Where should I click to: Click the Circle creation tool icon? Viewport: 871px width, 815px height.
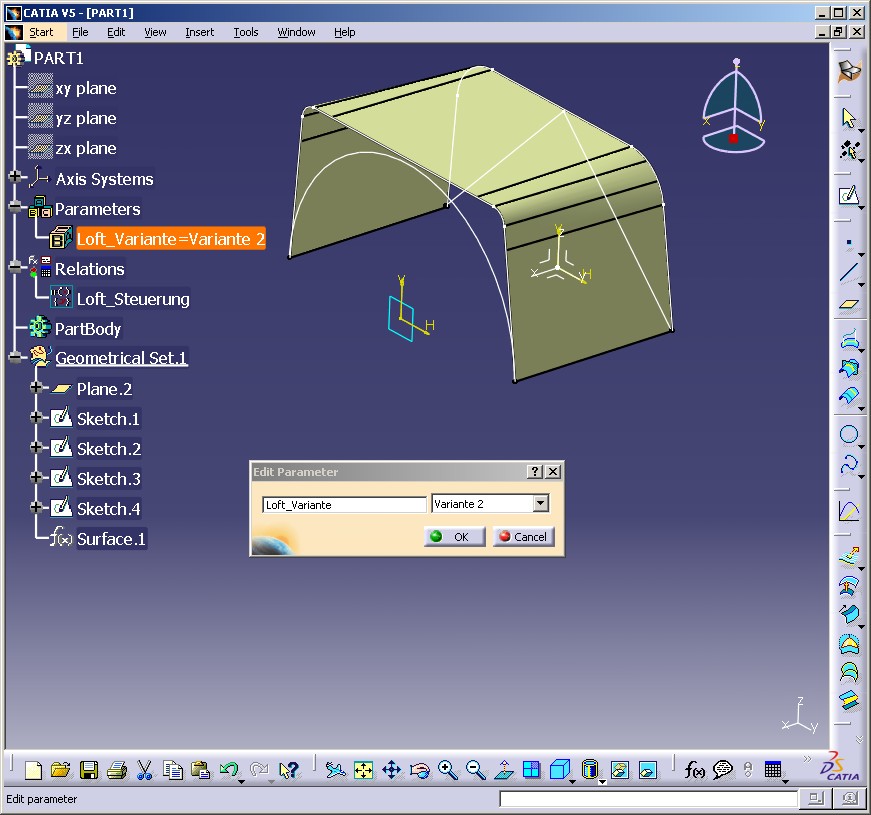pyautogui.click(x=849, y=434)
